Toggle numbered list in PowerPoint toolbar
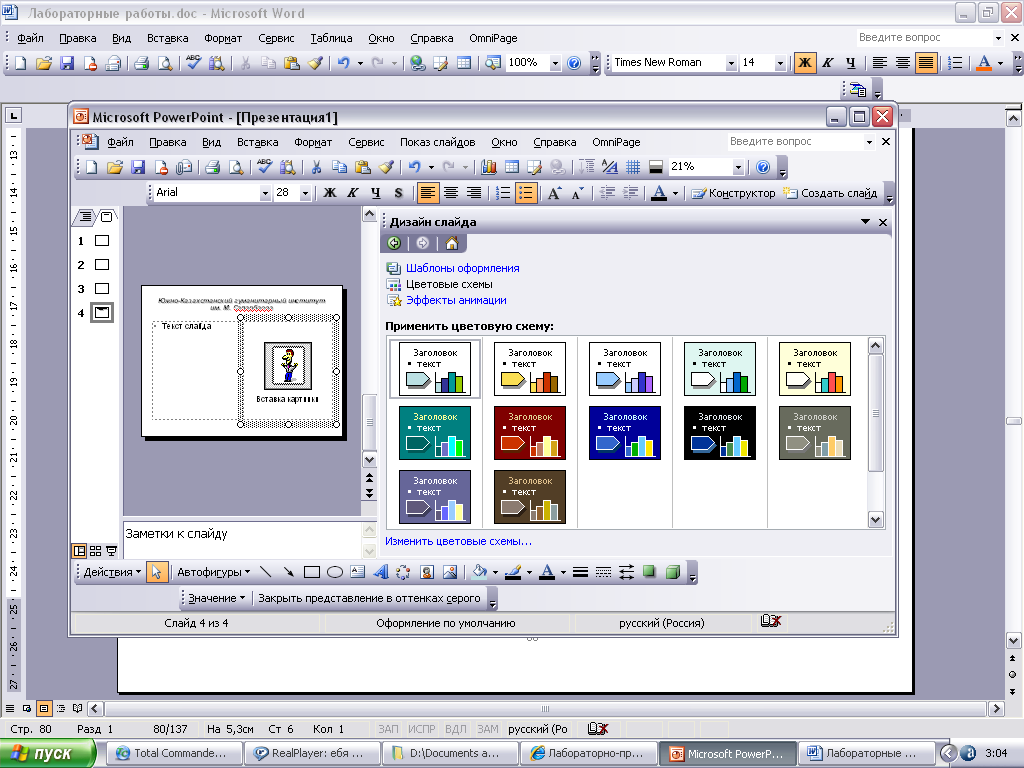This screenshot has width=1024, height=768. [x=503, y=193]
